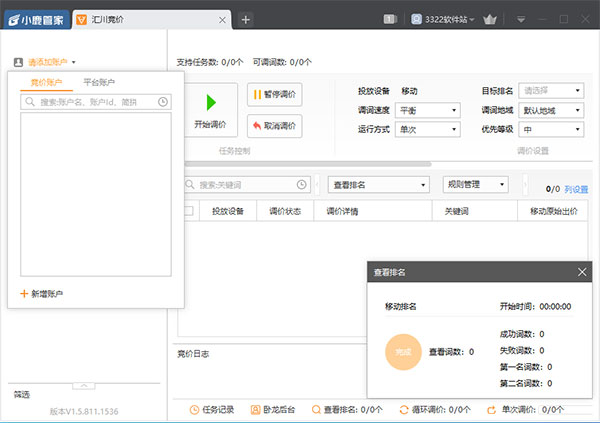Click the 循环调价 refresh icon in status bar
600x423 pixels.
click(403, 410)
